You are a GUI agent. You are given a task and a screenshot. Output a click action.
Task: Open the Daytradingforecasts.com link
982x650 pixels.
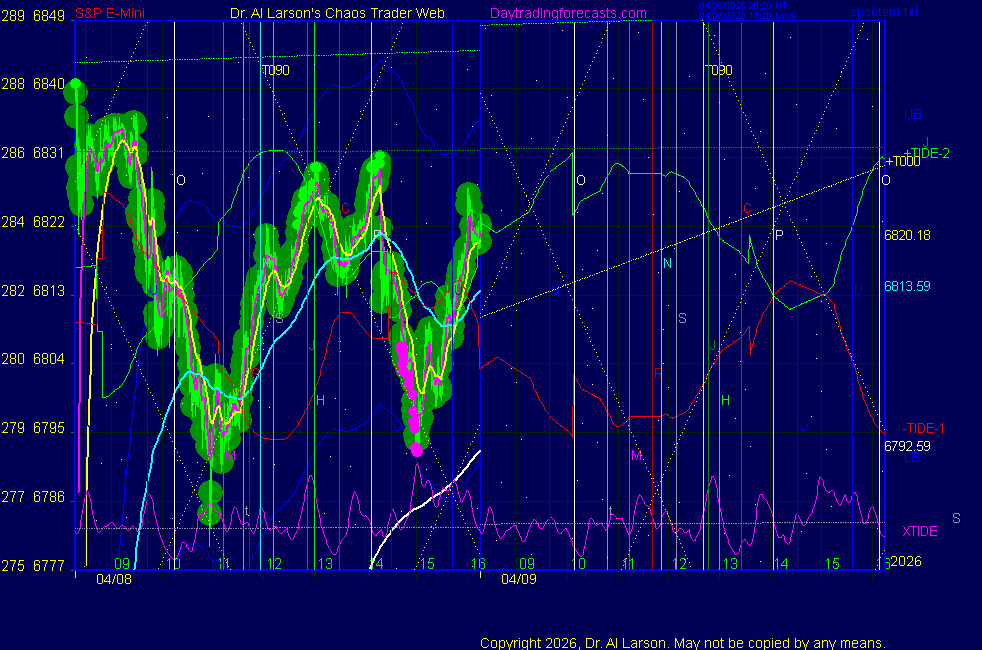pos(567,13)
